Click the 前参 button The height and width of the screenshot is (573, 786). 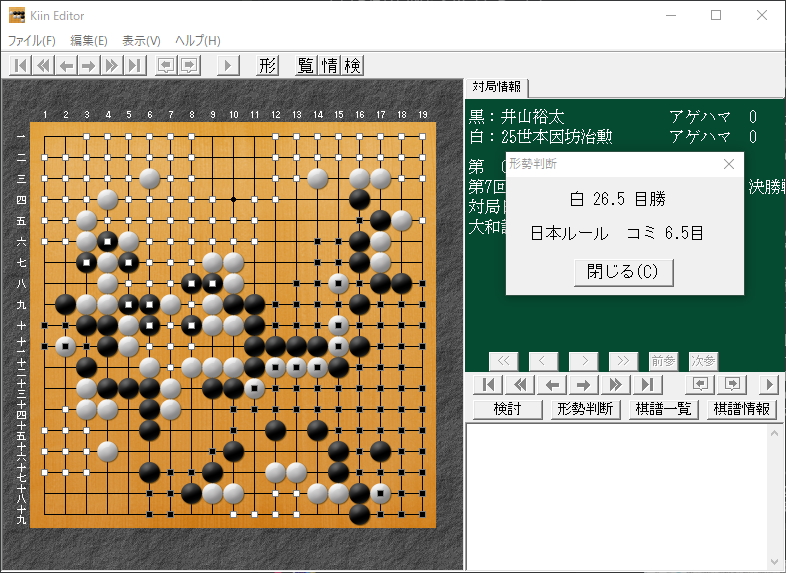click(x=663, y=361)
